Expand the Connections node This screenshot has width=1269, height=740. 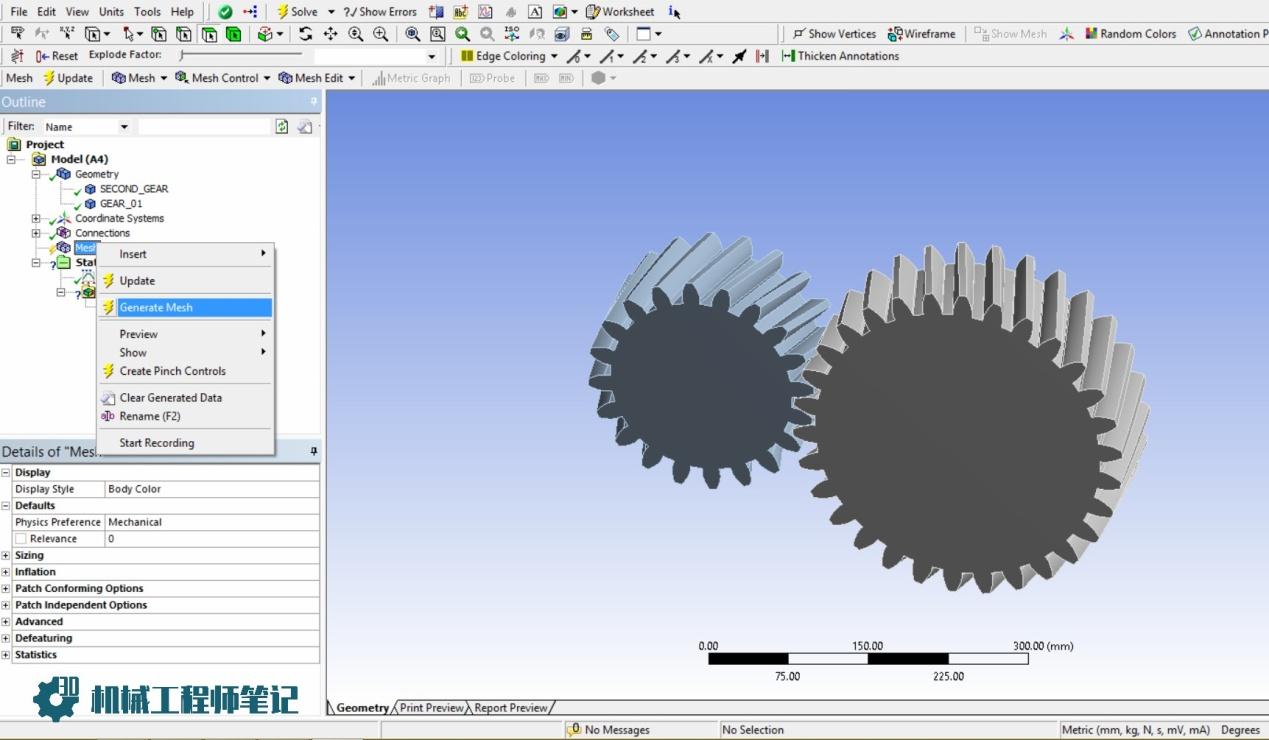click(36, 233)
